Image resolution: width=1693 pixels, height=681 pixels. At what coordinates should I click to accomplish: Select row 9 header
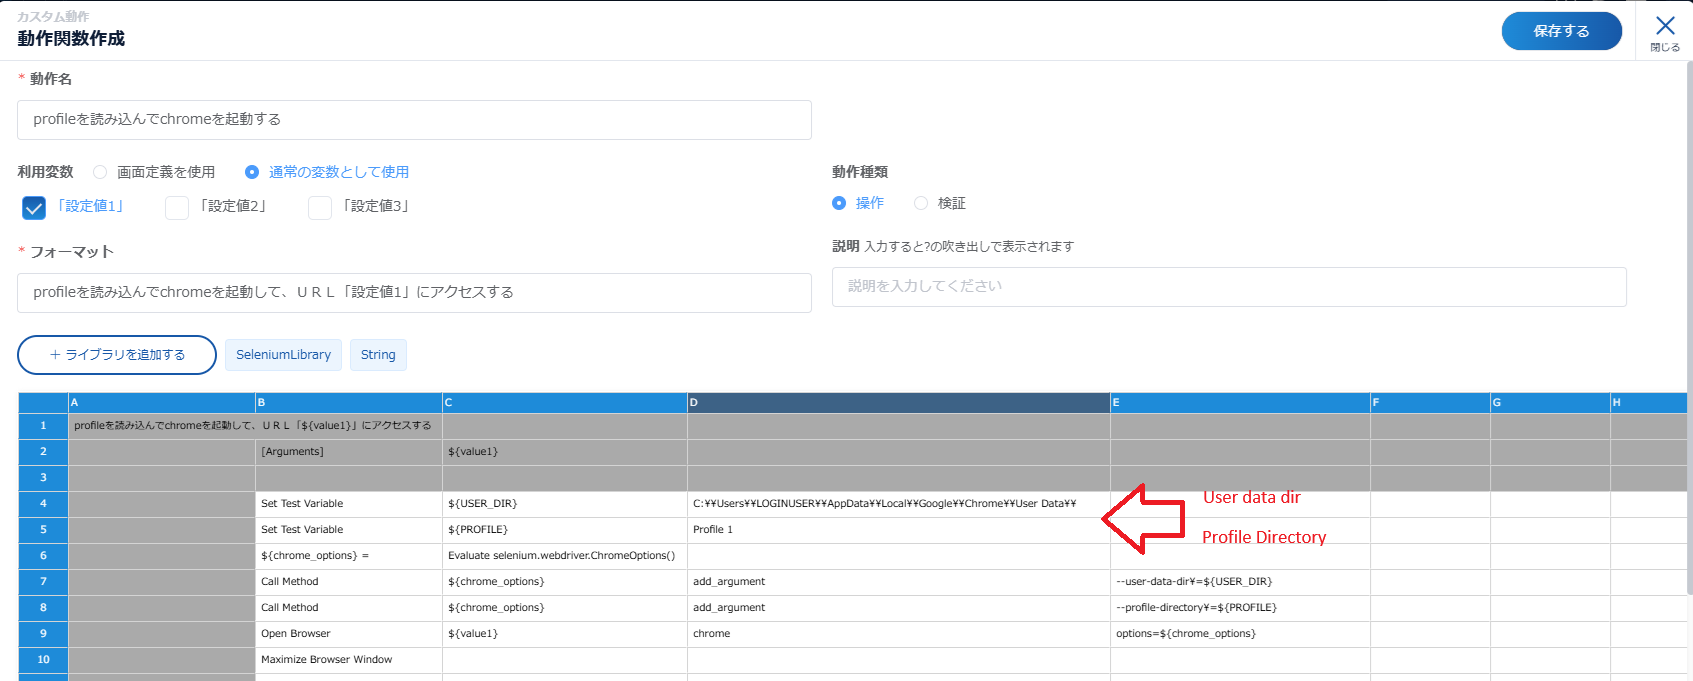pos(43,634)
